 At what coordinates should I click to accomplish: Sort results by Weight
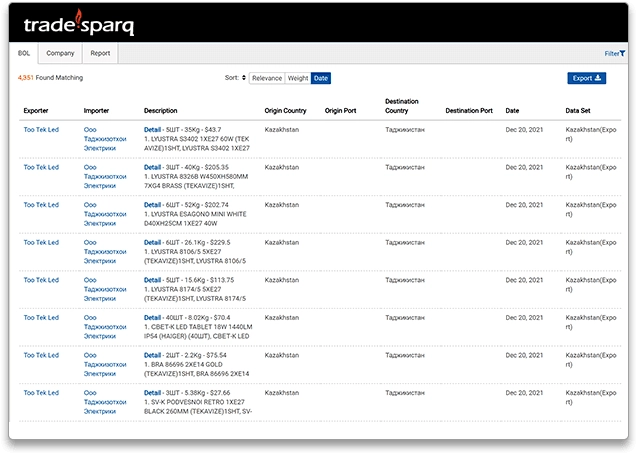(x=298, y=78)
